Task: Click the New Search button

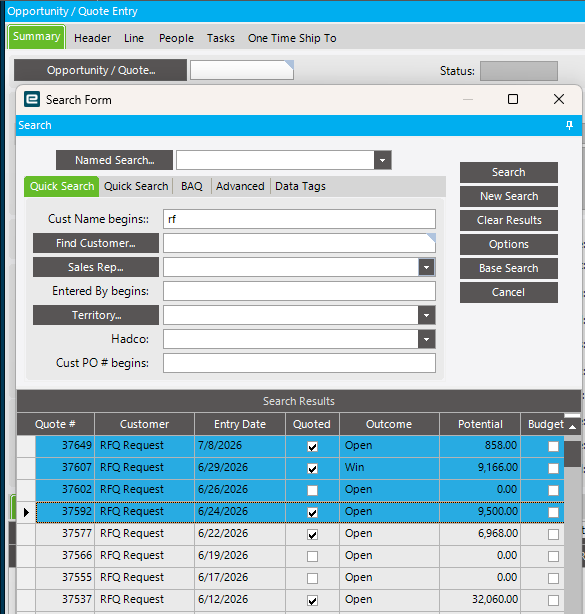Action: click(509, 196)
